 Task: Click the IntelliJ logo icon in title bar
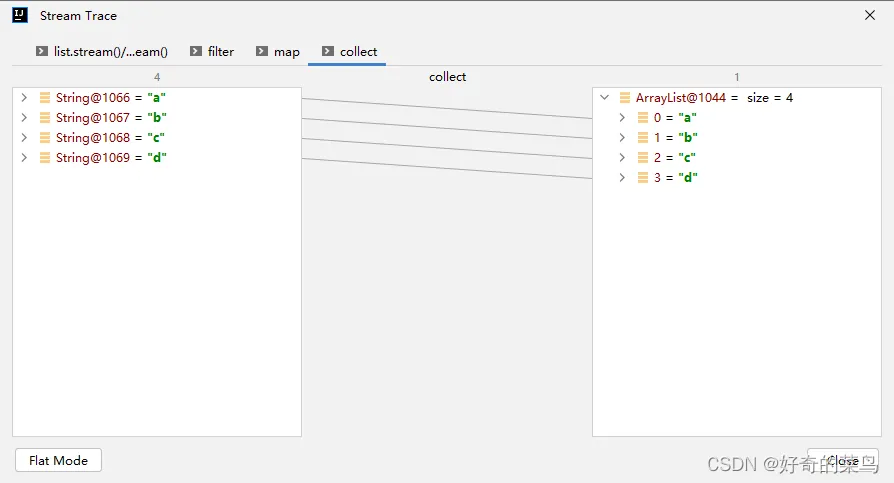(20, 15)
